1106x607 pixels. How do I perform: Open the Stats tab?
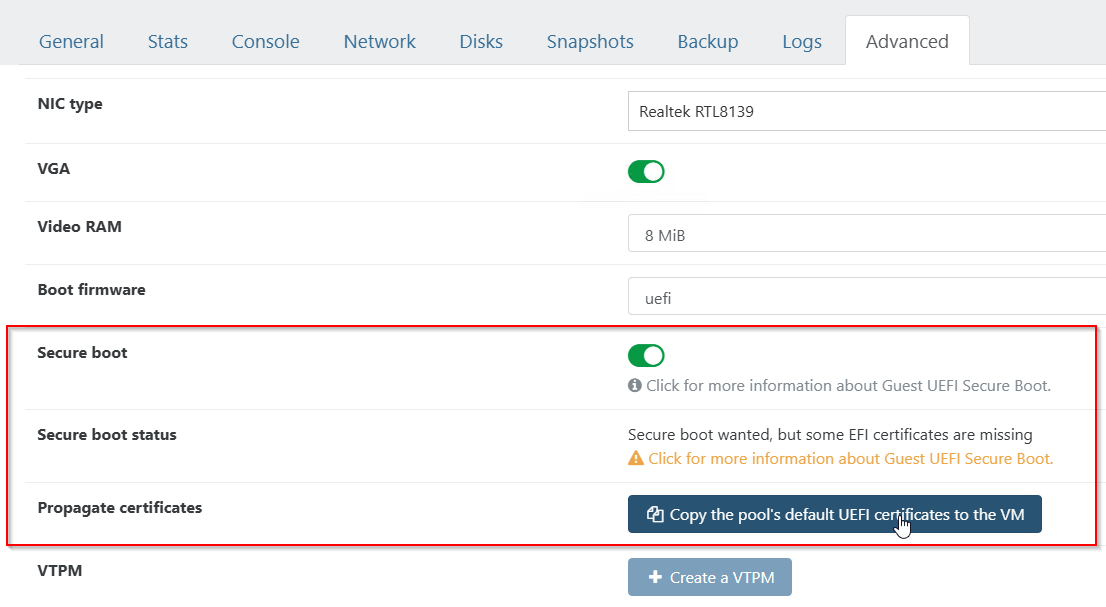click(x=167, y=42)
